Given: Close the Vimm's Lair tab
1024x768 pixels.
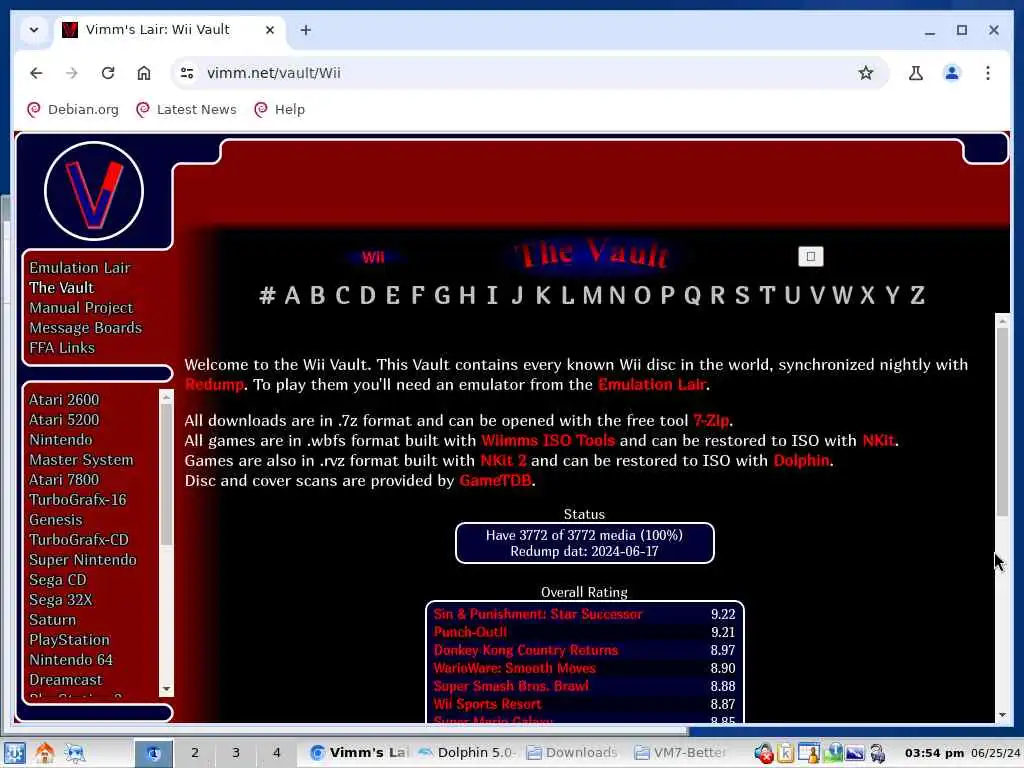Looking at the screenshot, I should (x=269, y=30).
